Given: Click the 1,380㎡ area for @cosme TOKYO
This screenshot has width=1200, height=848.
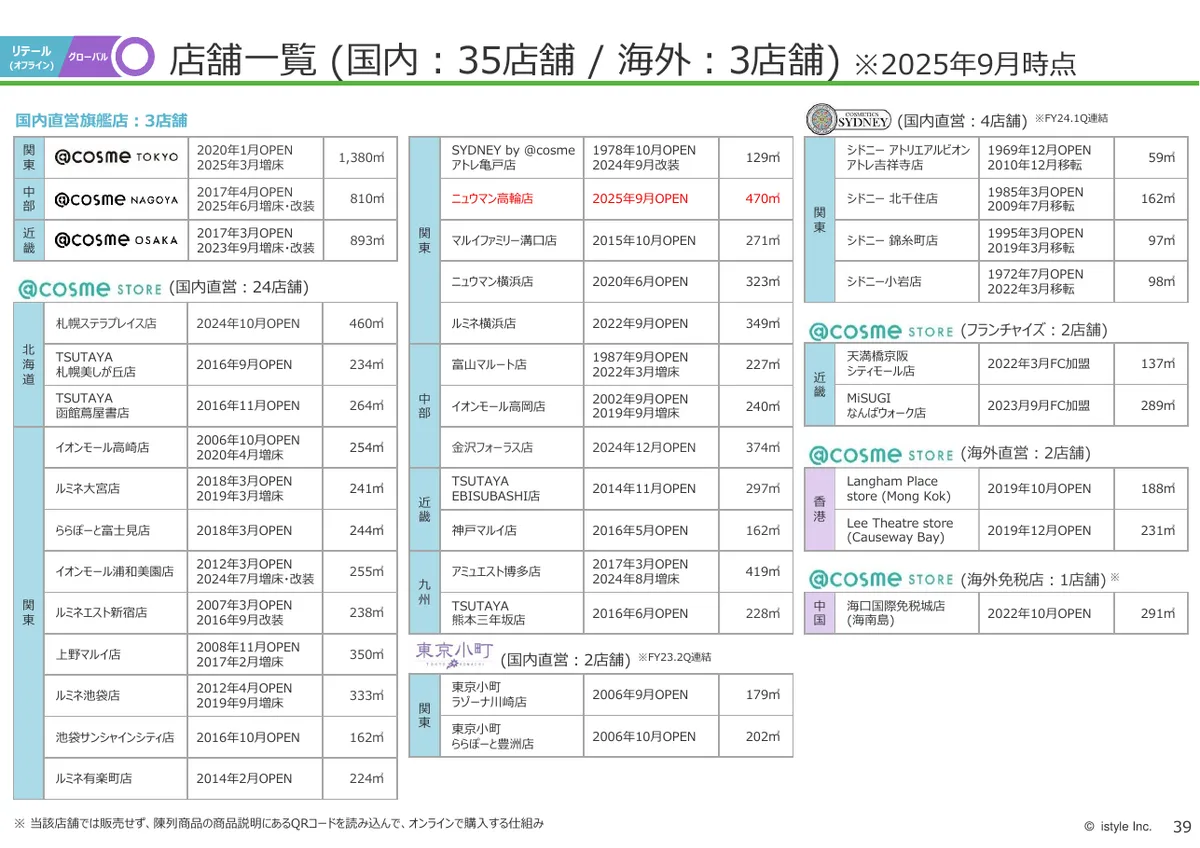Looking at the screenshot, I should pyautogui.click(x=361, y=158).
